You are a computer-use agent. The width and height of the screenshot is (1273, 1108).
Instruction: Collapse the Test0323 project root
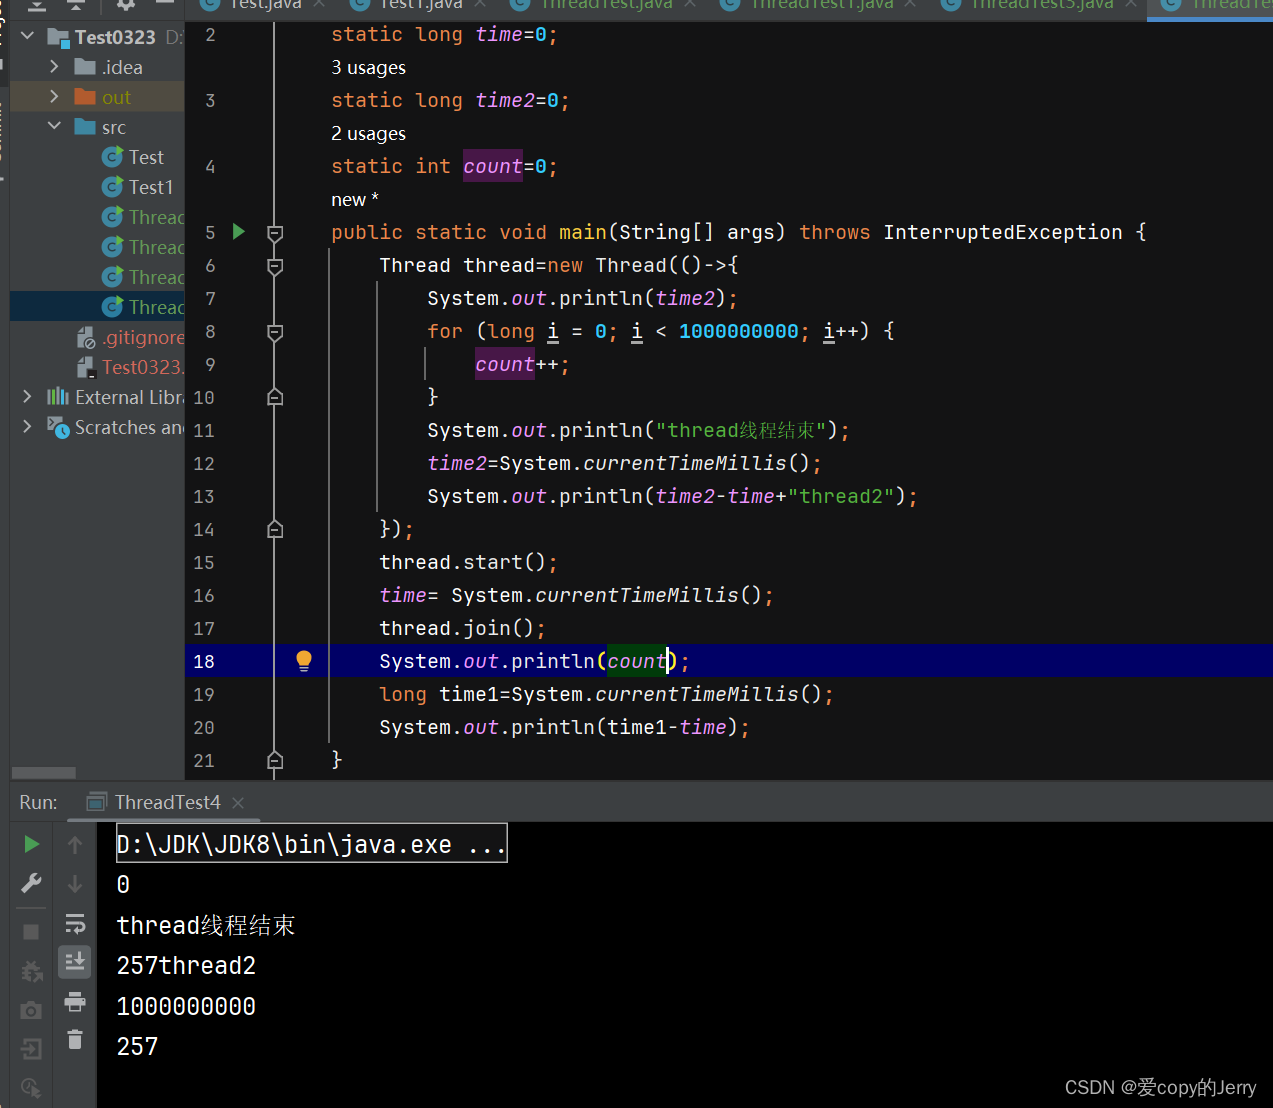(x=27, y=36)
